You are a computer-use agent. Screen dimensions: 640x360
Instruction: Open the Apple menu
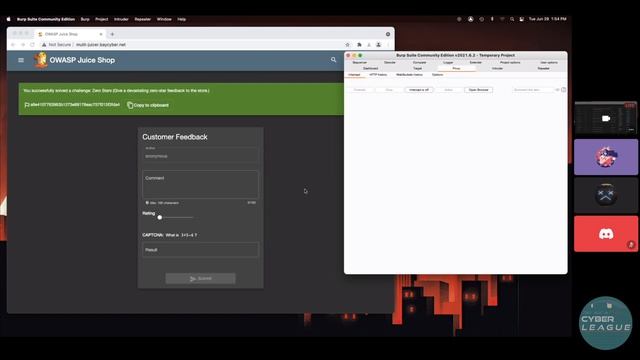tap(9, 19)
